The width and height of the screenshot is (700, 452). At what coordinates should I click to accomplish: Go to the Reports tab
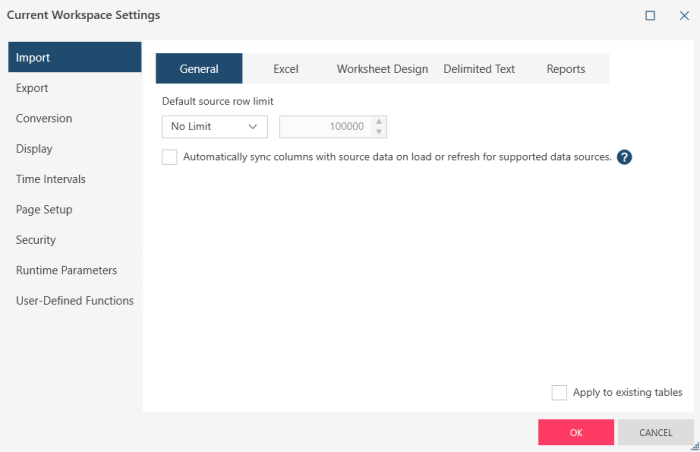(x=566, y=69)
